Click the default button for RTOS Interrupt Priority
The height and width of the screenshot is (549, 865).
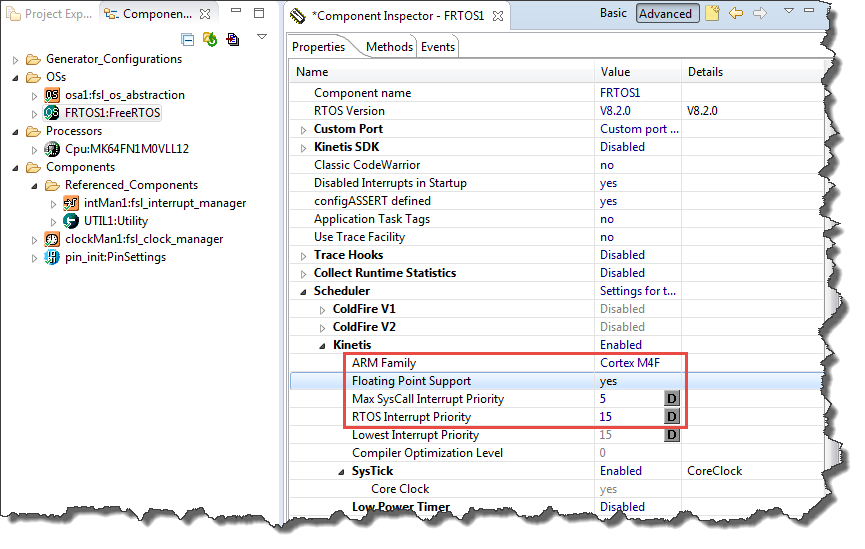(x=672, y=417)
